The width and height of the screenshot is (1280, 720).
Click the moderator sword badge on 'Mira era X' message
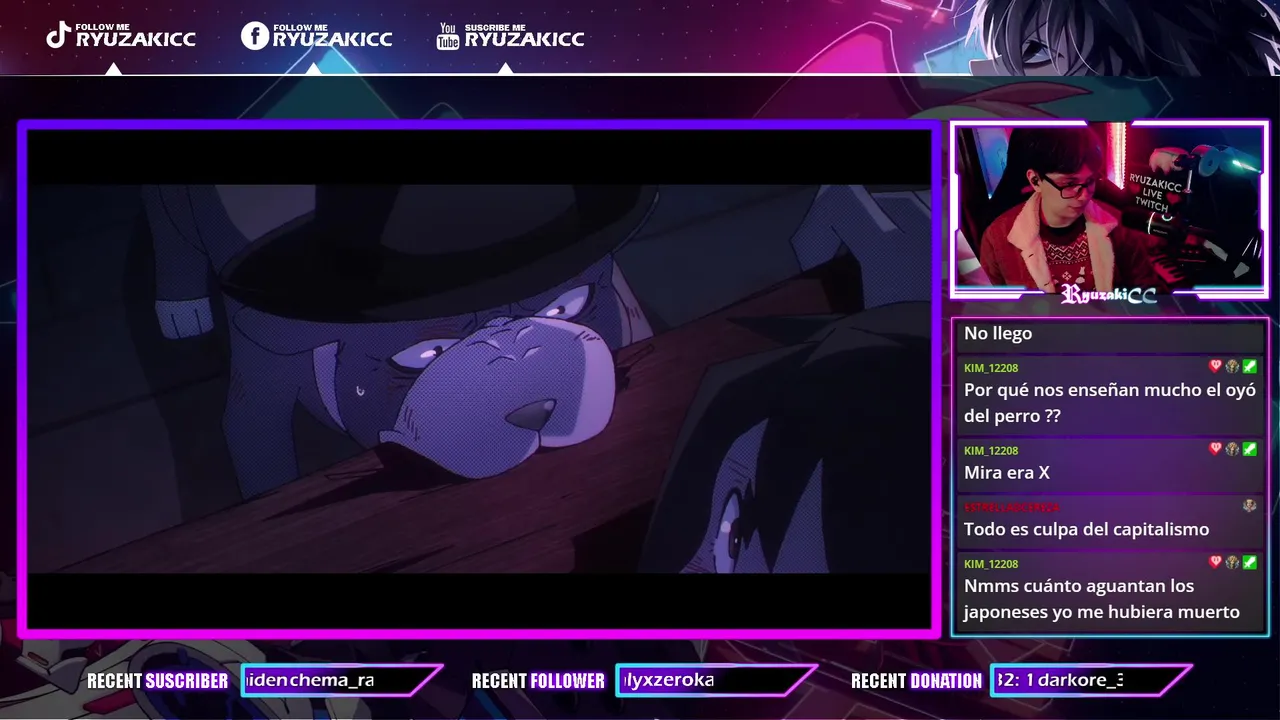pos(1249,449)
